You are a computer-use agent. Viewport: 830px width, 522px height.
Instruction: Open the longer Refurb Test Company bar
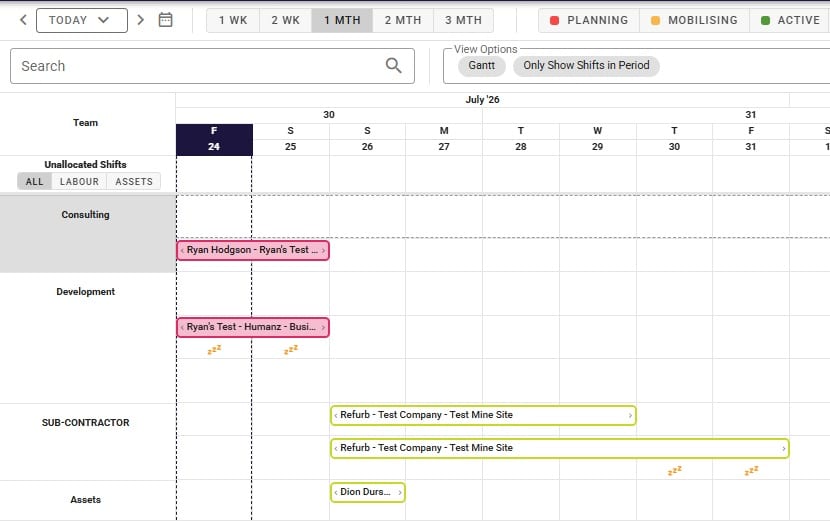tap(560, 448)
